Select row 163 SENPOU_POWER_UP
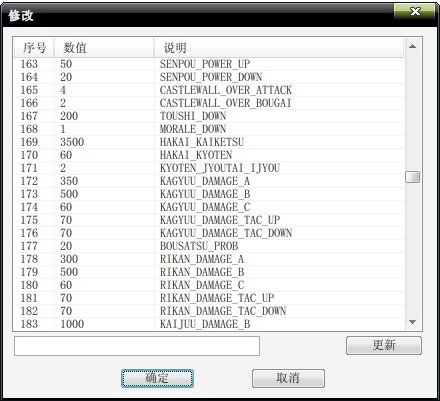 click(x=209, y=64)
